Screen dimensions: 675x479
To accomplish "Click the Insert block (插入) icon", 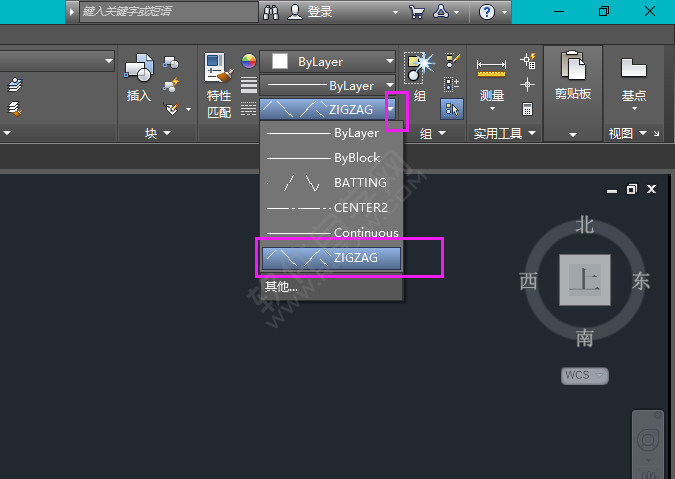I will click(139, 68).
